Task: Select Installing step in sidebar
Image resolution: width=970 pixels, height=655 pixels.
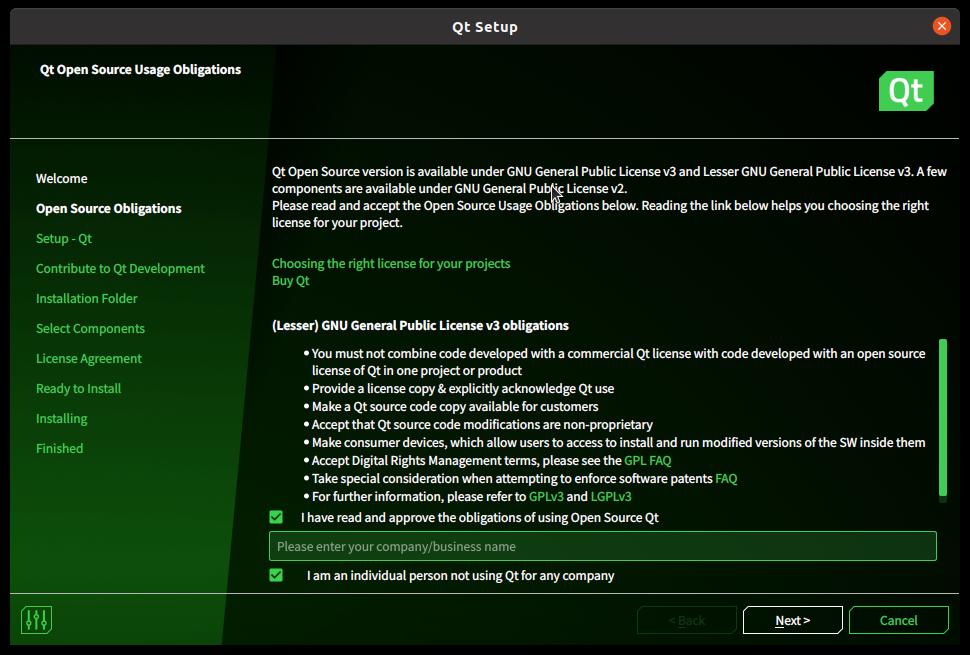Action: pos(61,418)
